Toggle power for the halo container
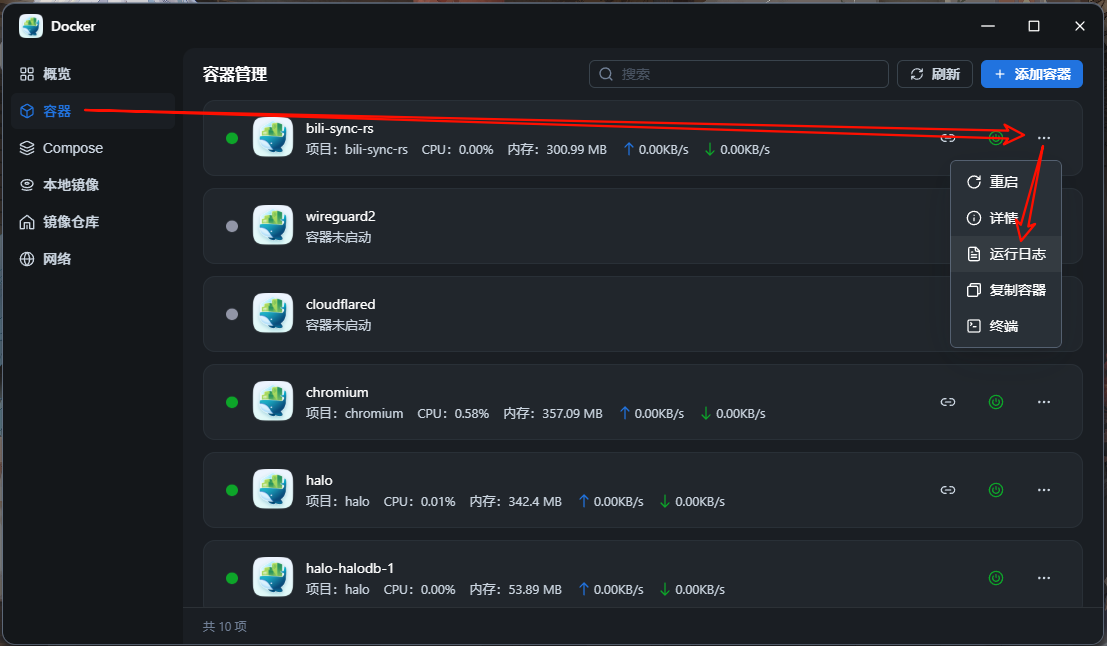 pyautogui.click(x=995, y=490)
